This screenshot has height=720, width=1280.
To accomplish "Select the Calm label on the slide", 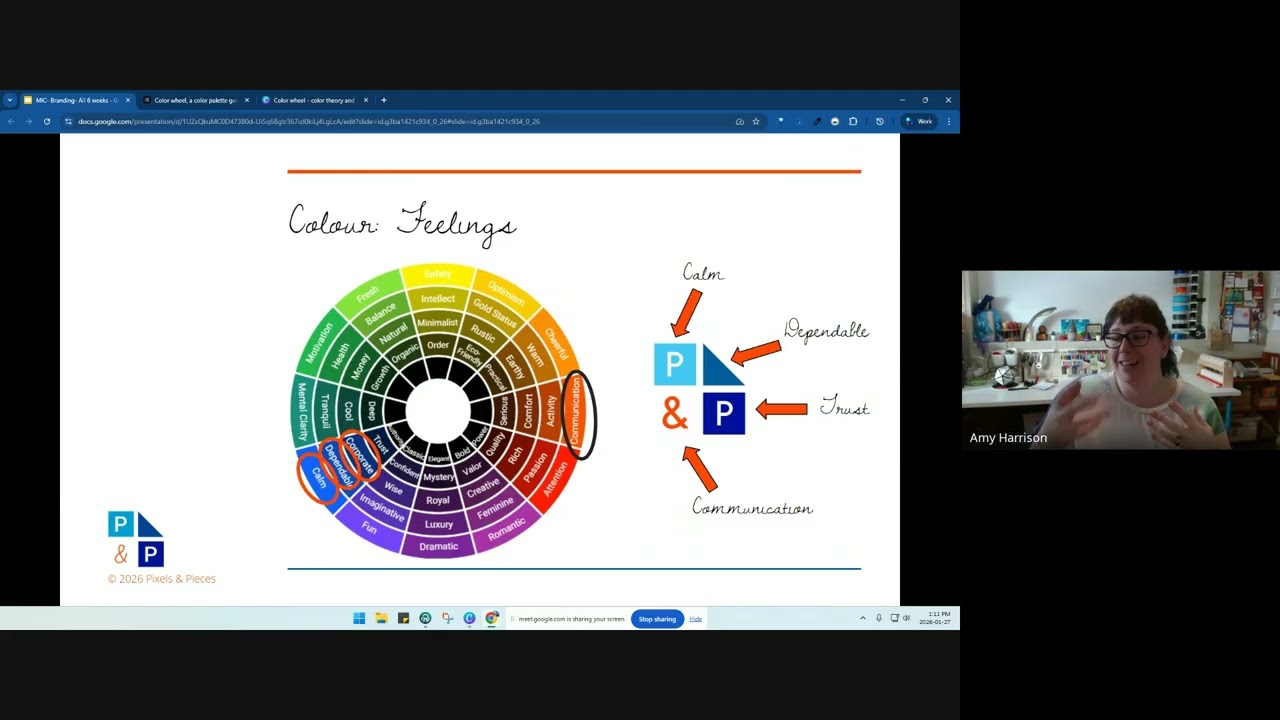I will click(703, 273).
